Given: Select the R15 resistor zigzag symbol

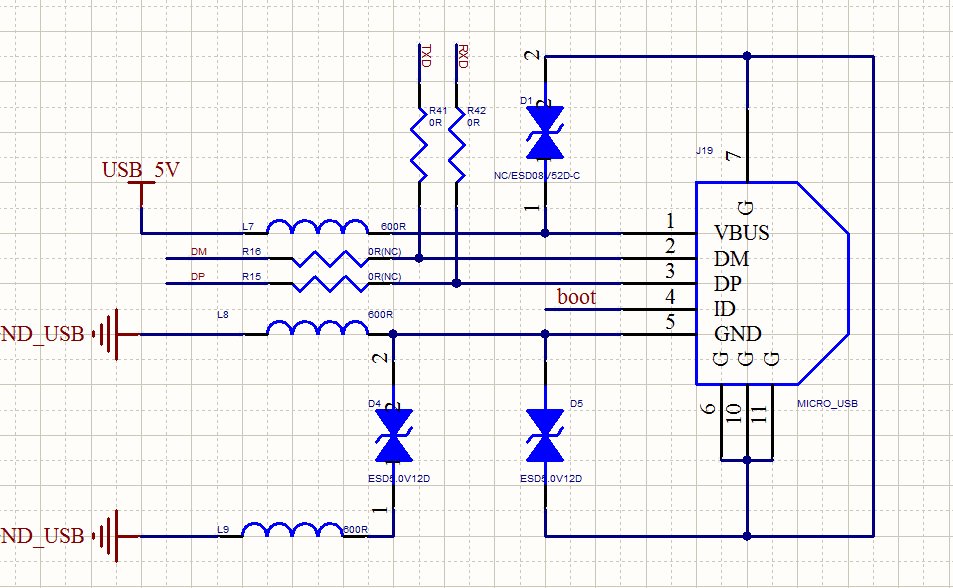Looking at the screenshot, I should click(x=330, y=283).
